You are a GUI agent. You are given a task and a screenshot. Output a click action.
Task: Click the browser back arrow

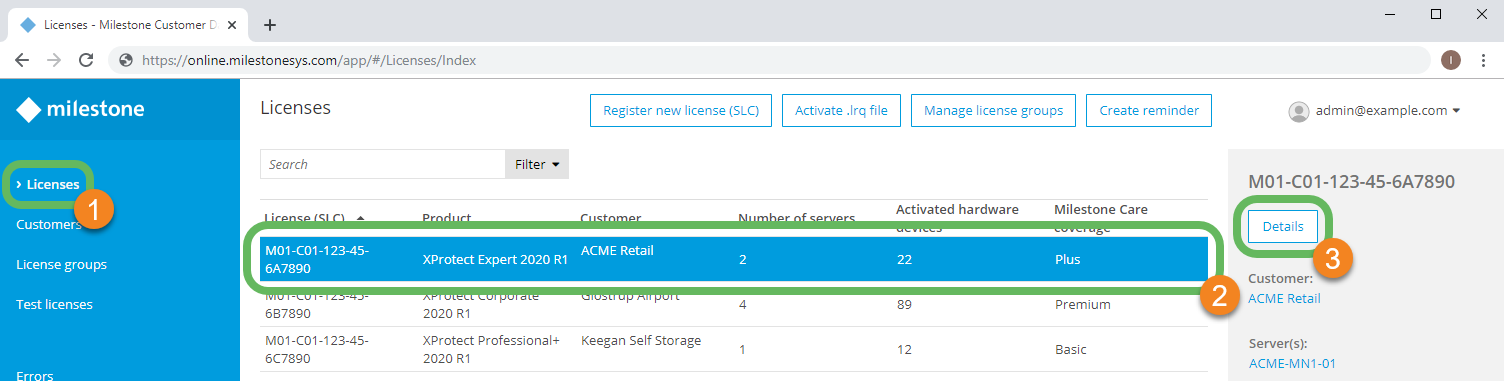tap(22, 60)
